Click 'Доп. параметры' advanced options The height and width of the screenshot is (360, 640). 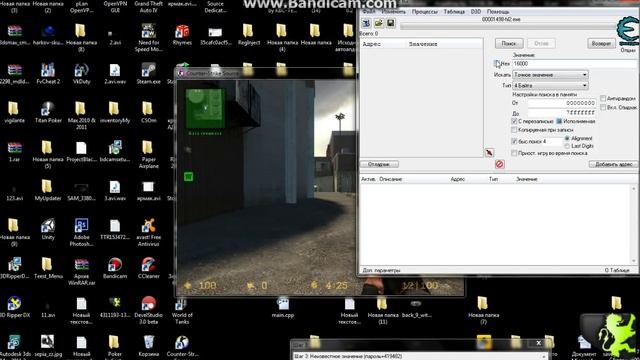pos(381,270)
